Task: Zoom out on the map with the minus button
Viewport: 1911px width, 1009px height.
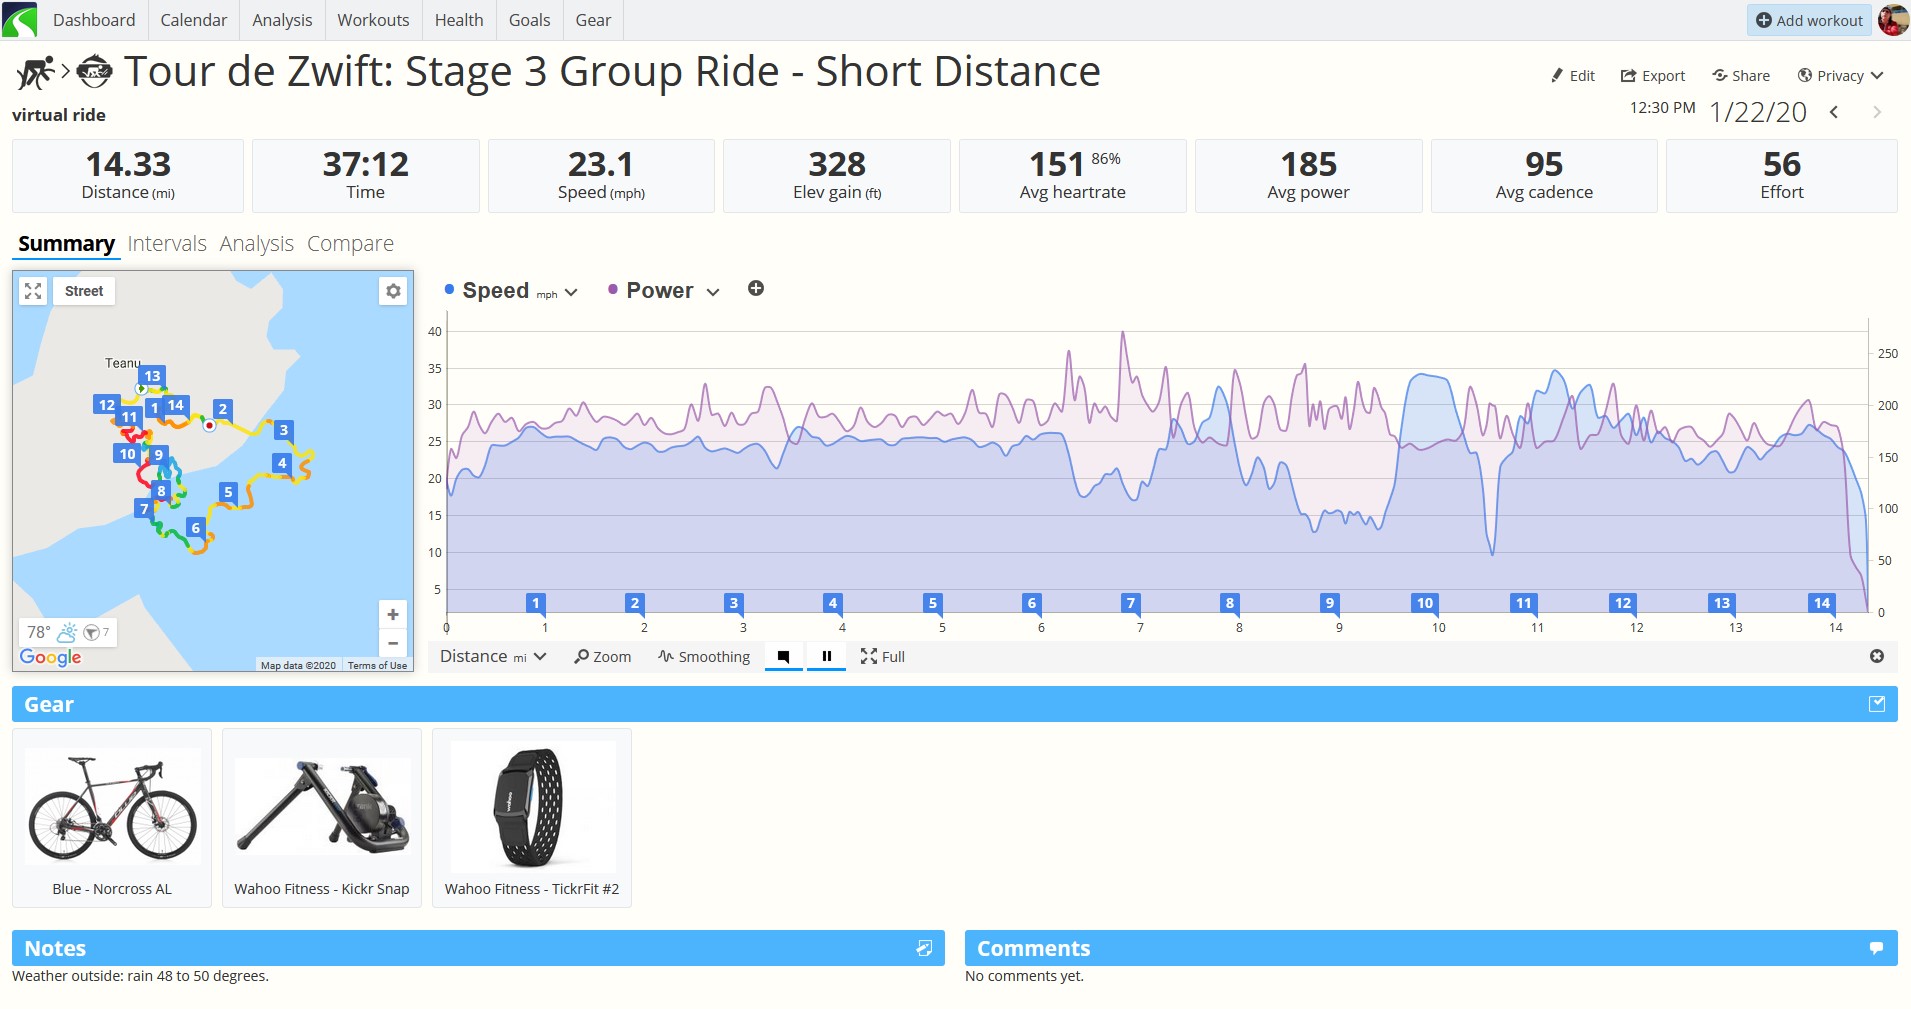Action: click(x=393, y=643)
